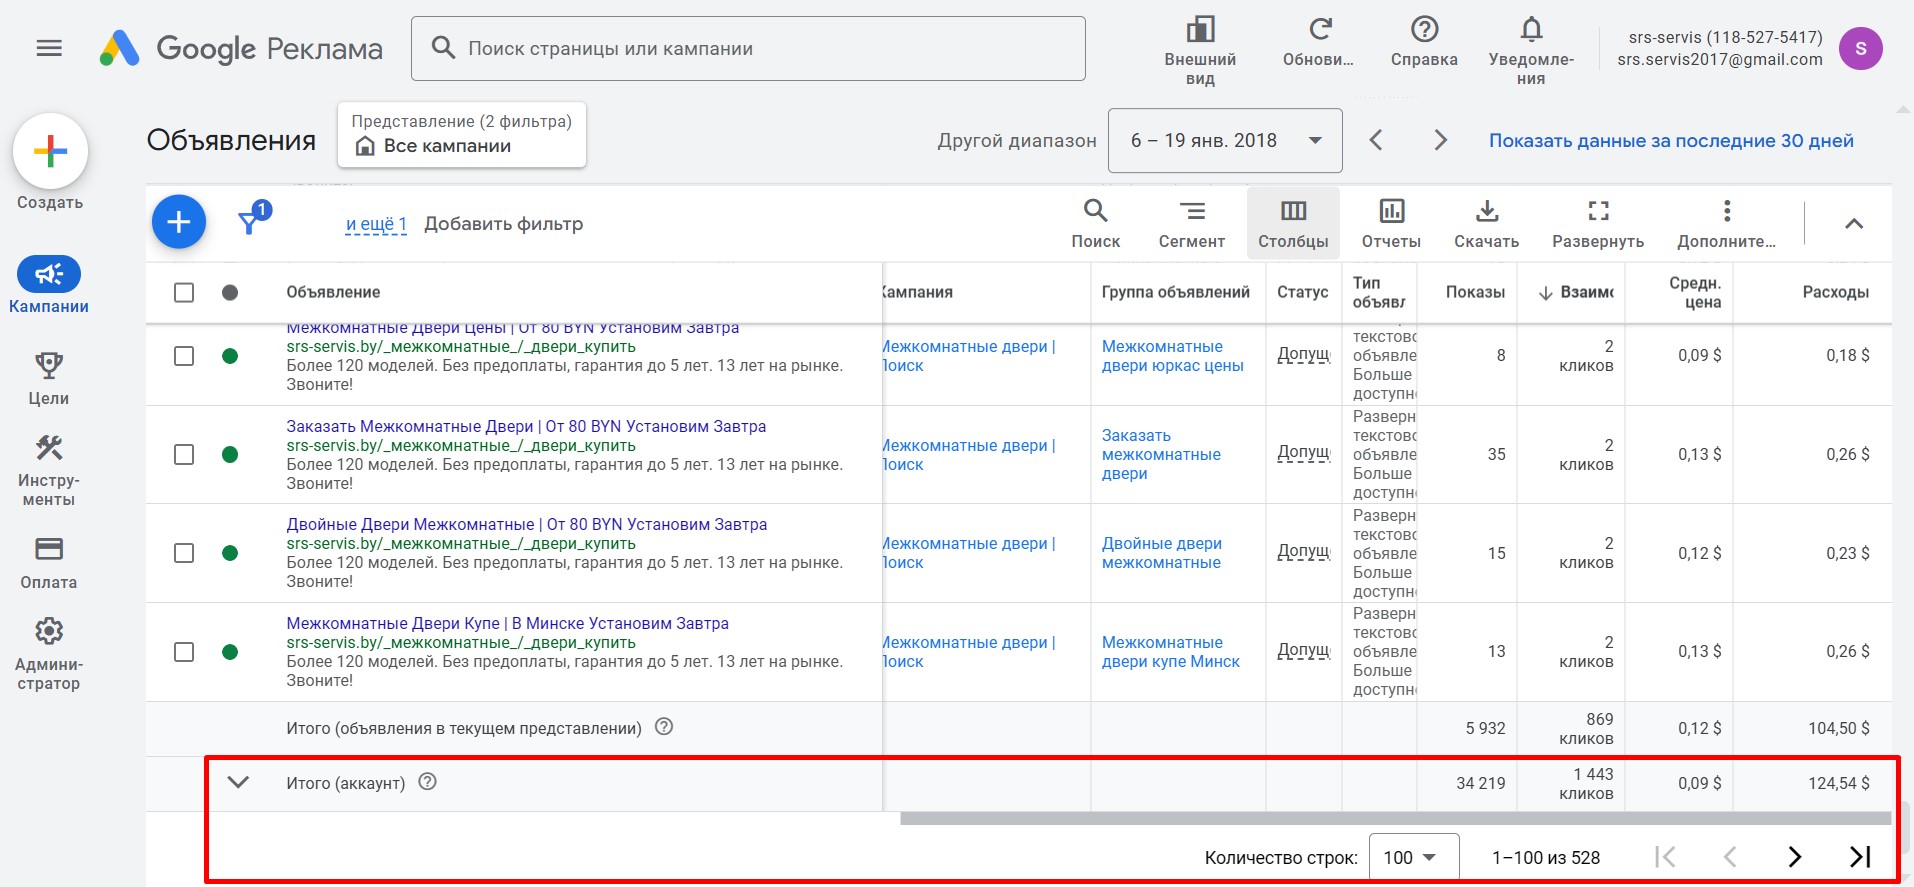Open the account avatar S
Screen dimensions: 1914x887
(x=1860, y=48)
